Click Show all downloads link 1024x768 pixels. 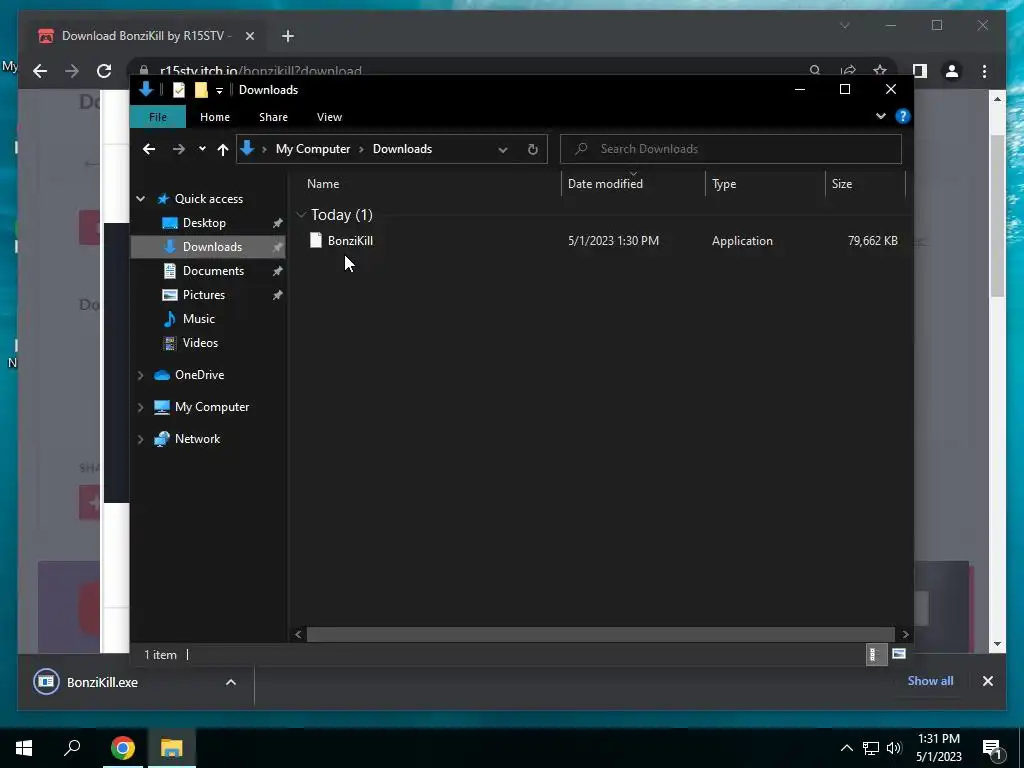click(930, 681)
